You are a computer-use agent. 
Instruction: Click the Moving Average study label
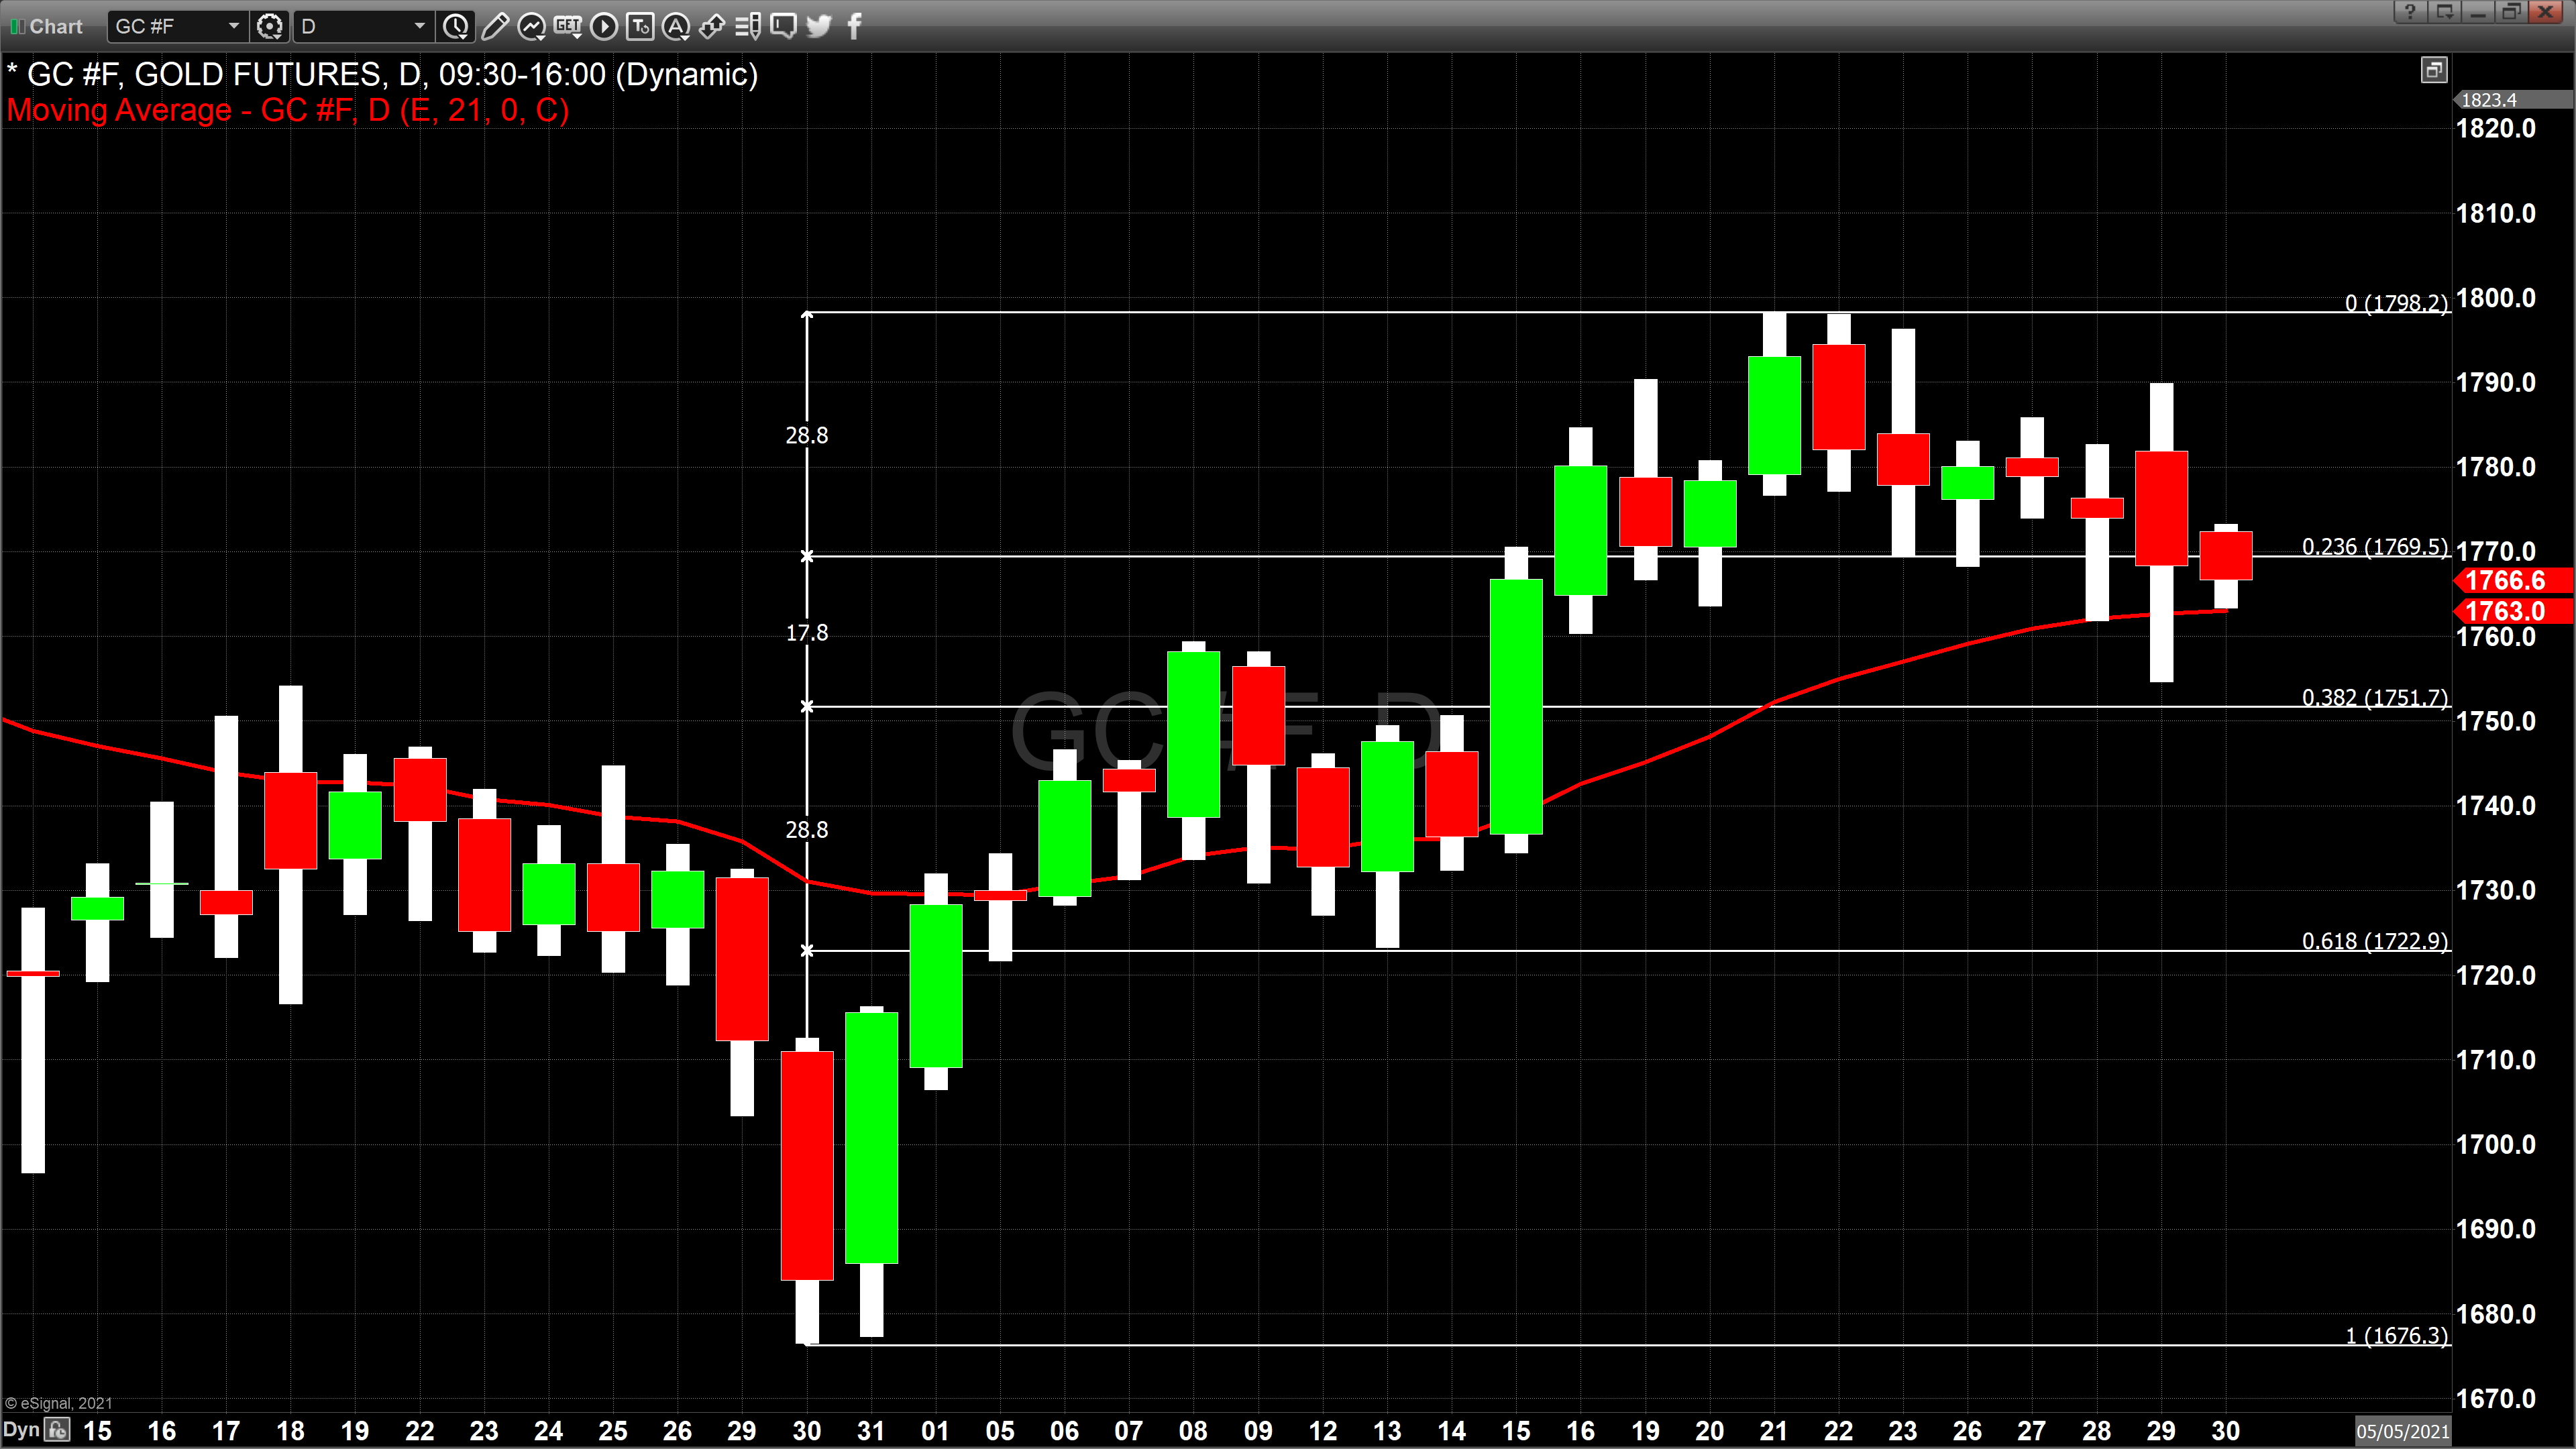288,110
